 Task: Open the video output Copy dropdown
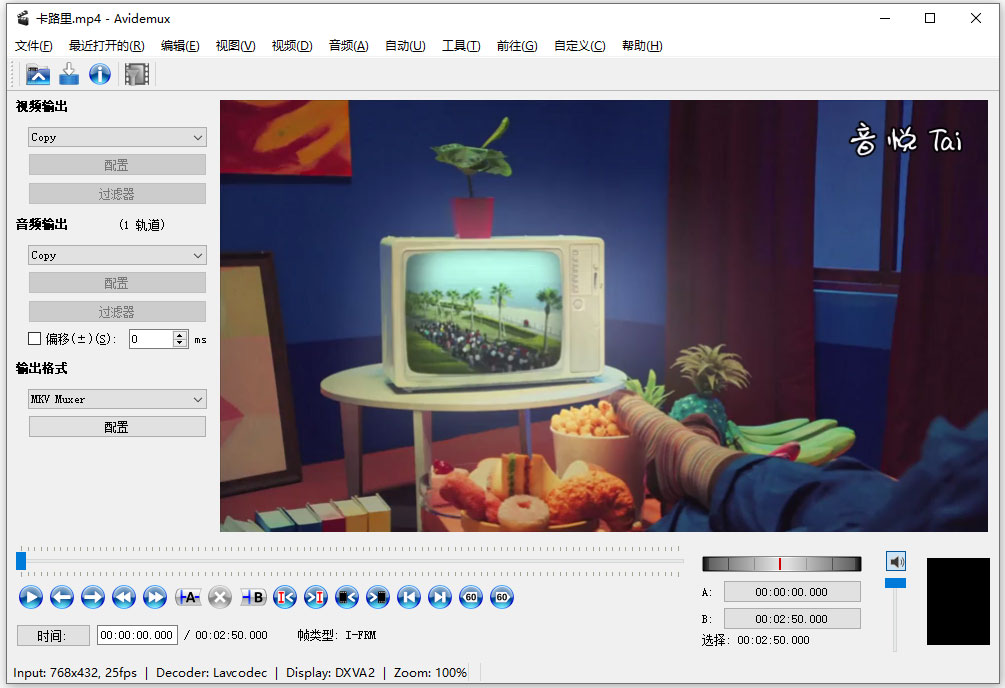pos(117,137)
